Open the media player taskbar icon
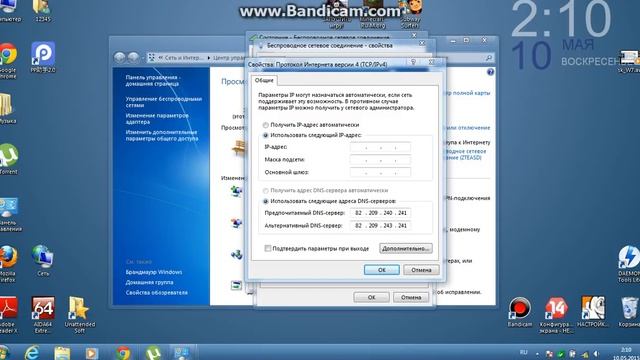This screenshot has width=640, height=360. pos(91,353)
